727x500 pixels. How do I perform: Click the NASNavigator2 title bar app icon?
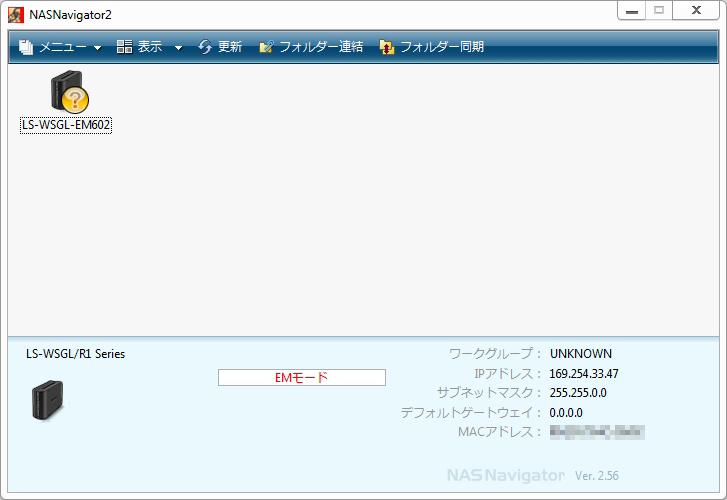pos(16,15)
